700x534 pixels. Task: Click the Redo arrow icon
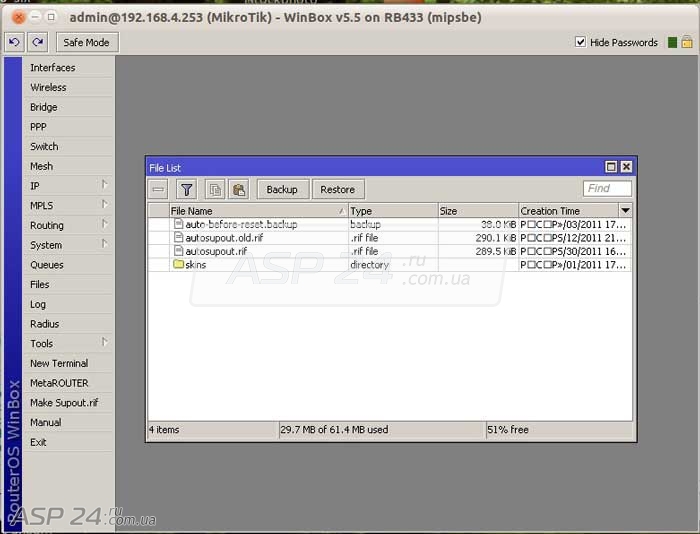[x=38, y=42]
